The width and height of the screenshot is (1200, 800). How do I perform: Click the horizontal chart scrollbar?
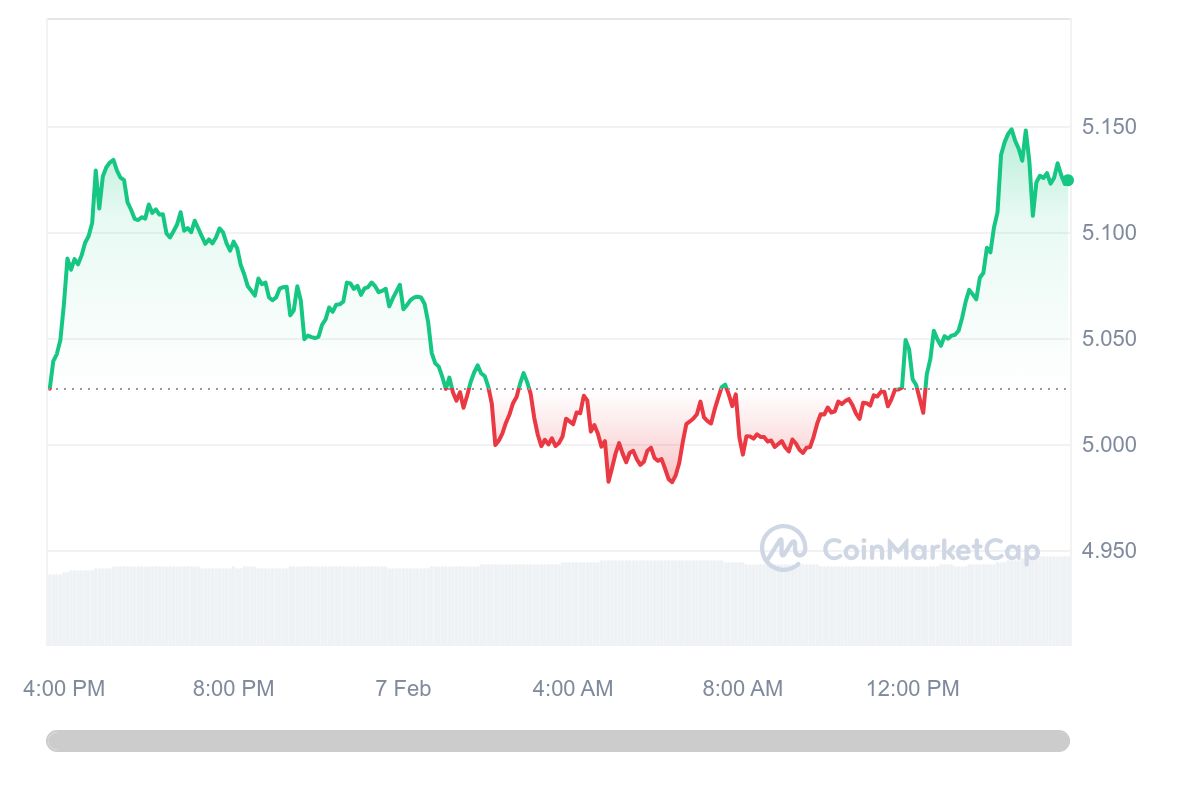coord(558,741)
